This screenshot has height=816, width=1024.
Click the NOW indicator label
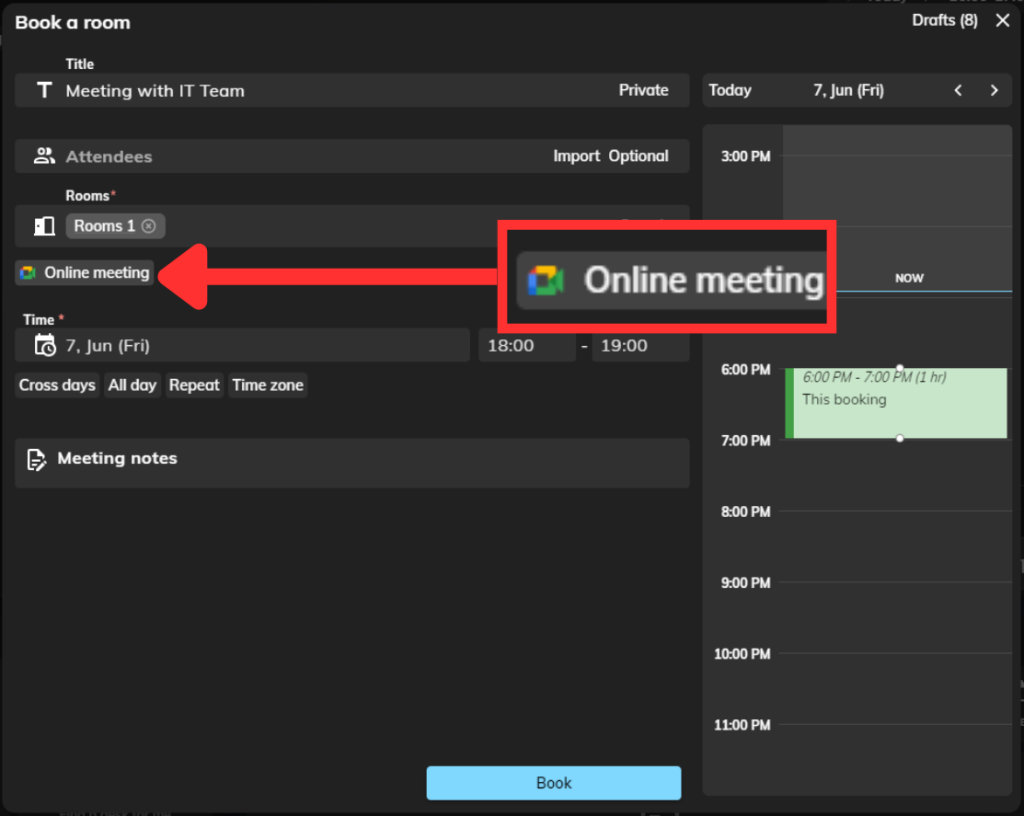click(x=909, y=278)
